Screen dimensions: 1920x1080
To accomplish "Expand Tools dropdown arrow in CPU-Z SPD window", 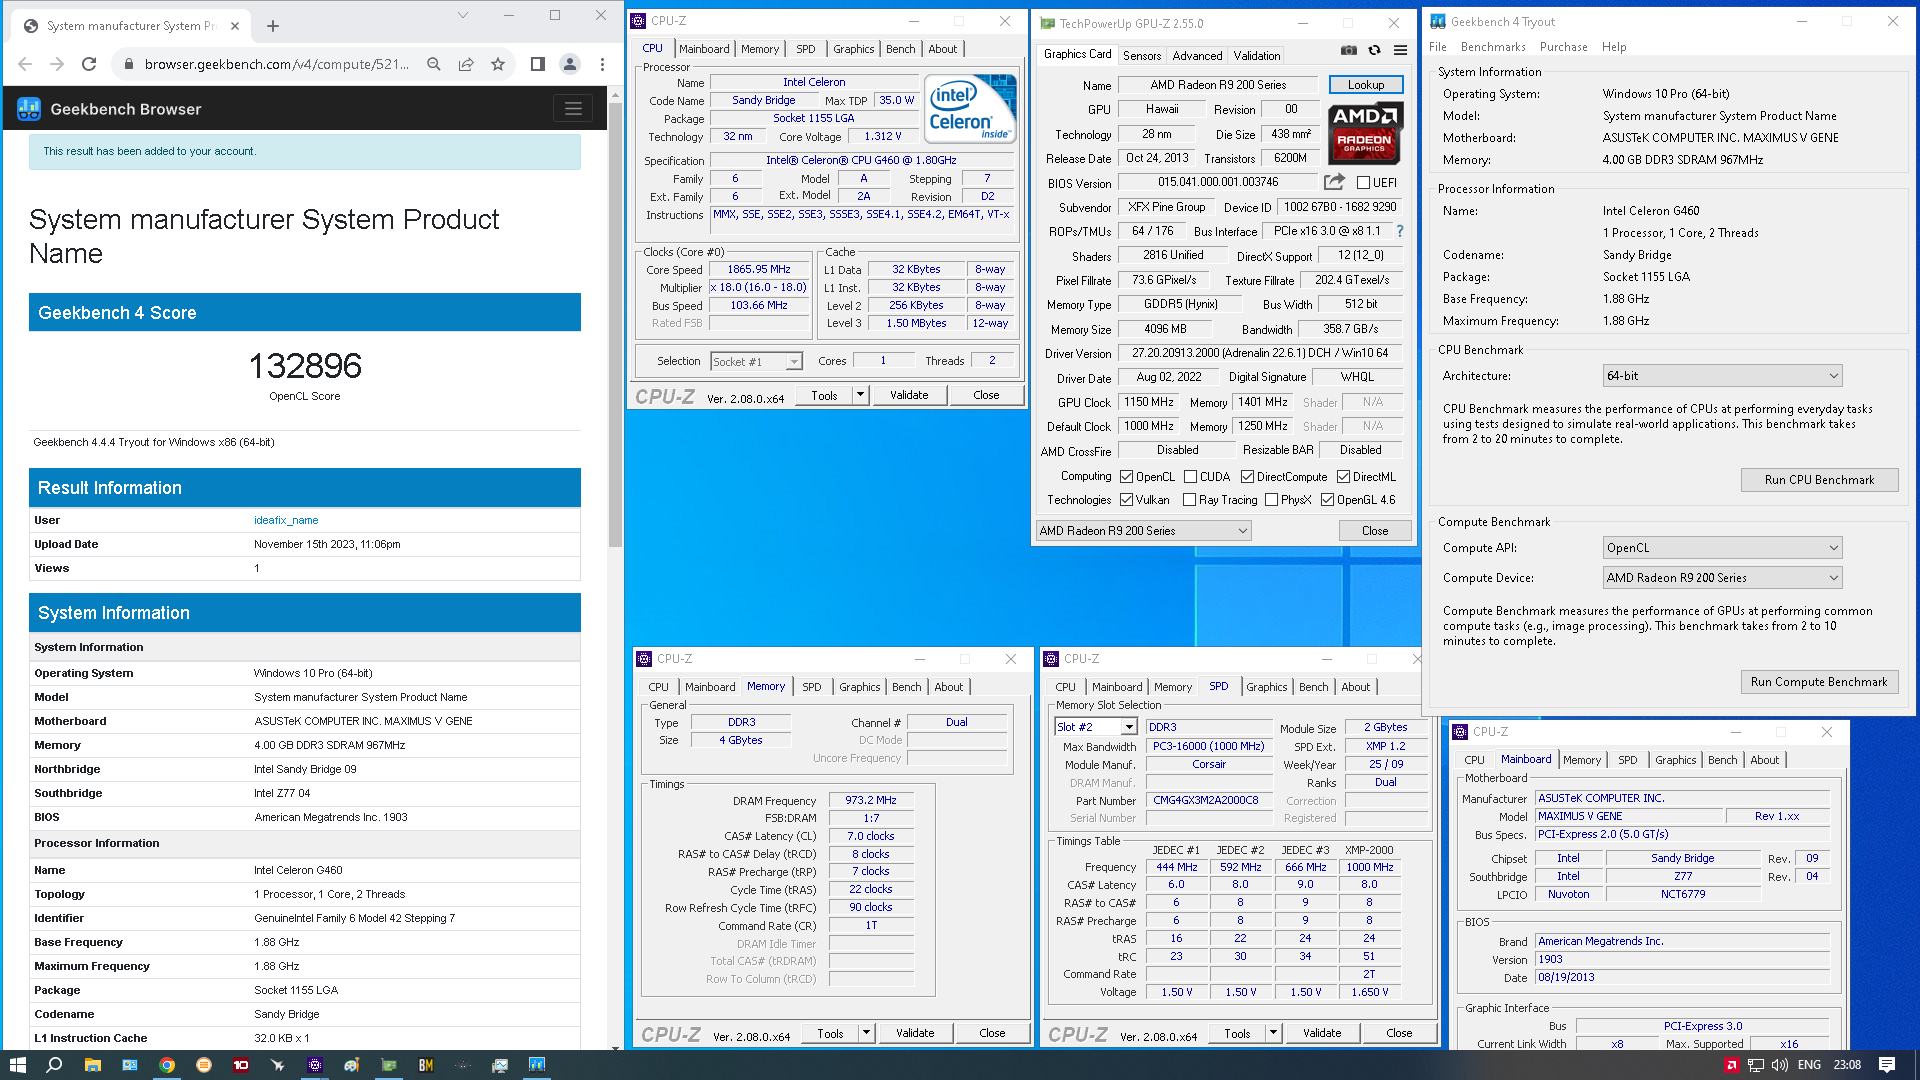I will 1273,1033.
